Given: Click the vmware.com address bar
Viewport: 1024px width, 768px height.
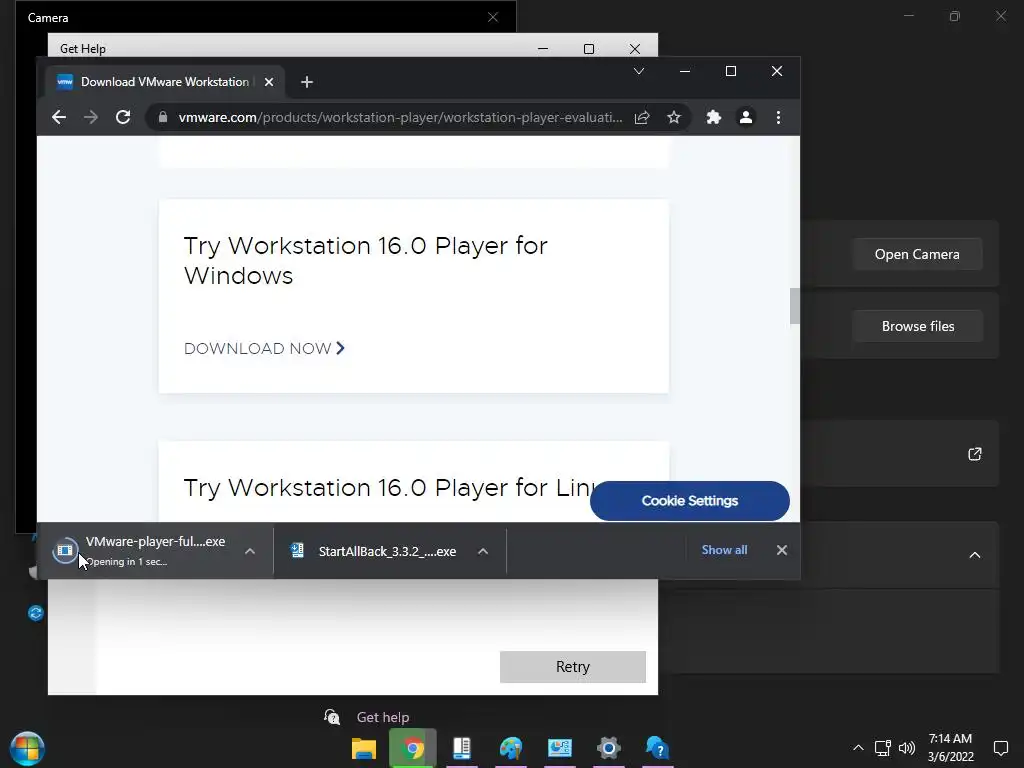Looking at the screenshot, I should [400, 118].
